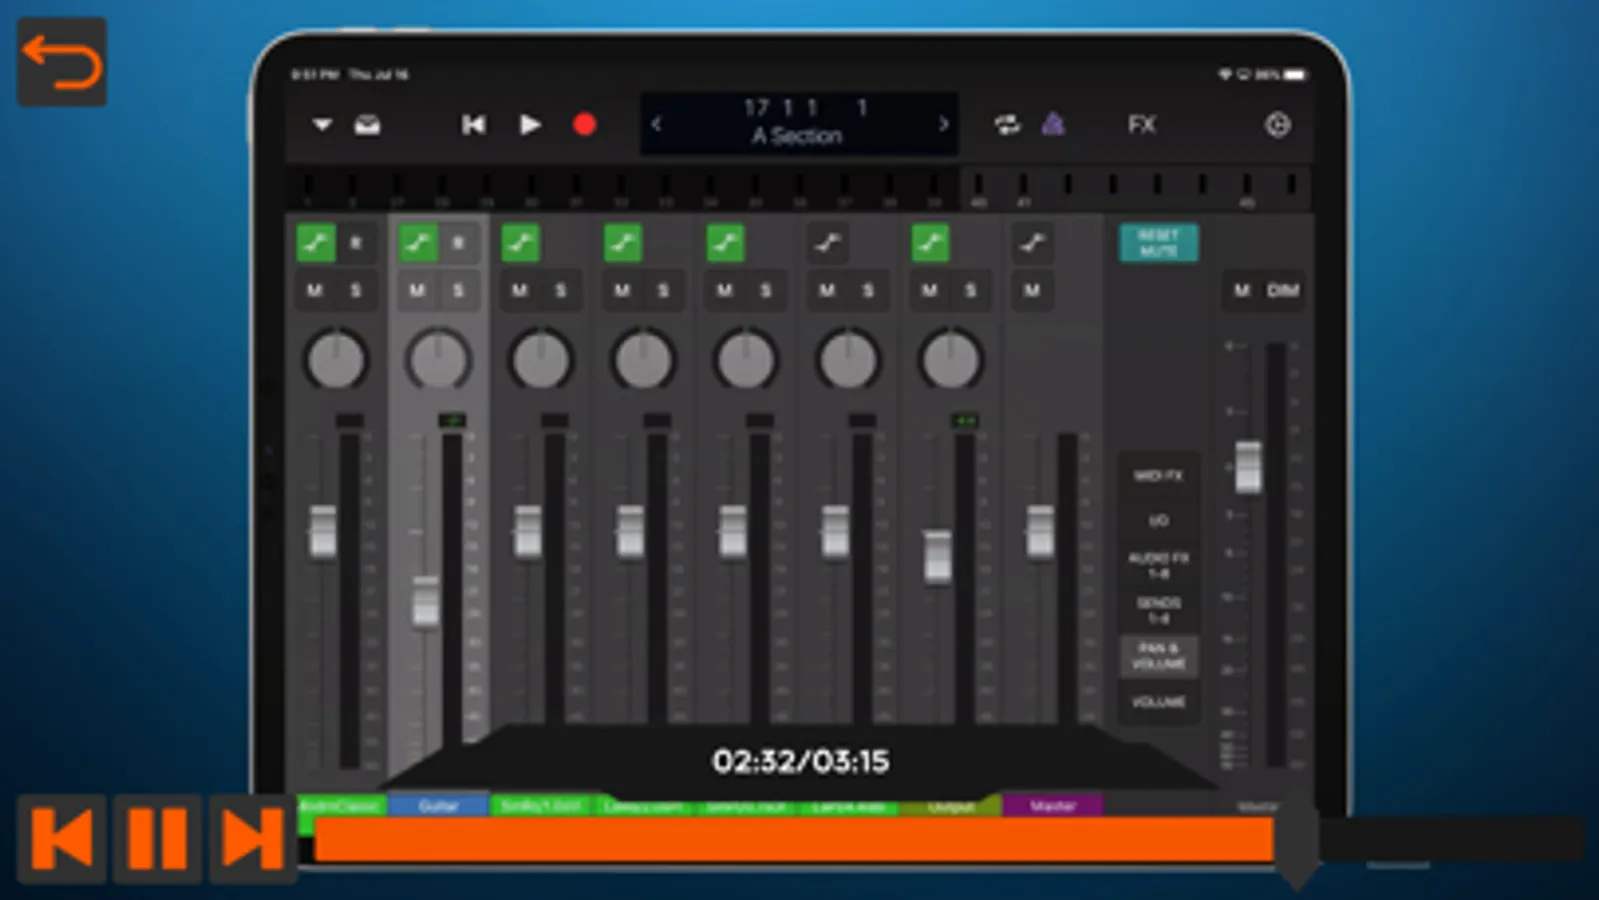Viewport: 1599px width, 900px height.
Task: Click the right chevron in the position display
Action: (942, 124)
